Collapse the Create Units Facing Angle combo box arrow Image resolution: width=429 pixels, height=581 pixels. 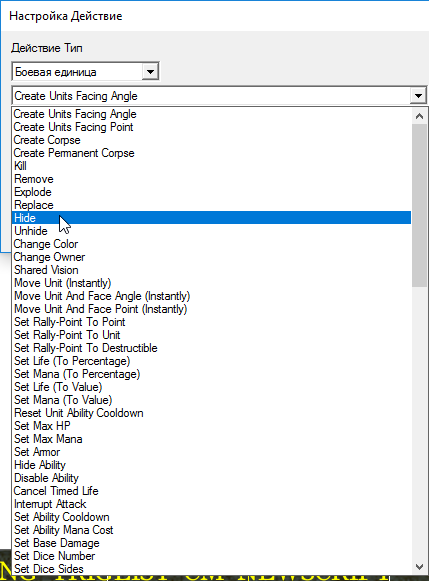(418, 96)
